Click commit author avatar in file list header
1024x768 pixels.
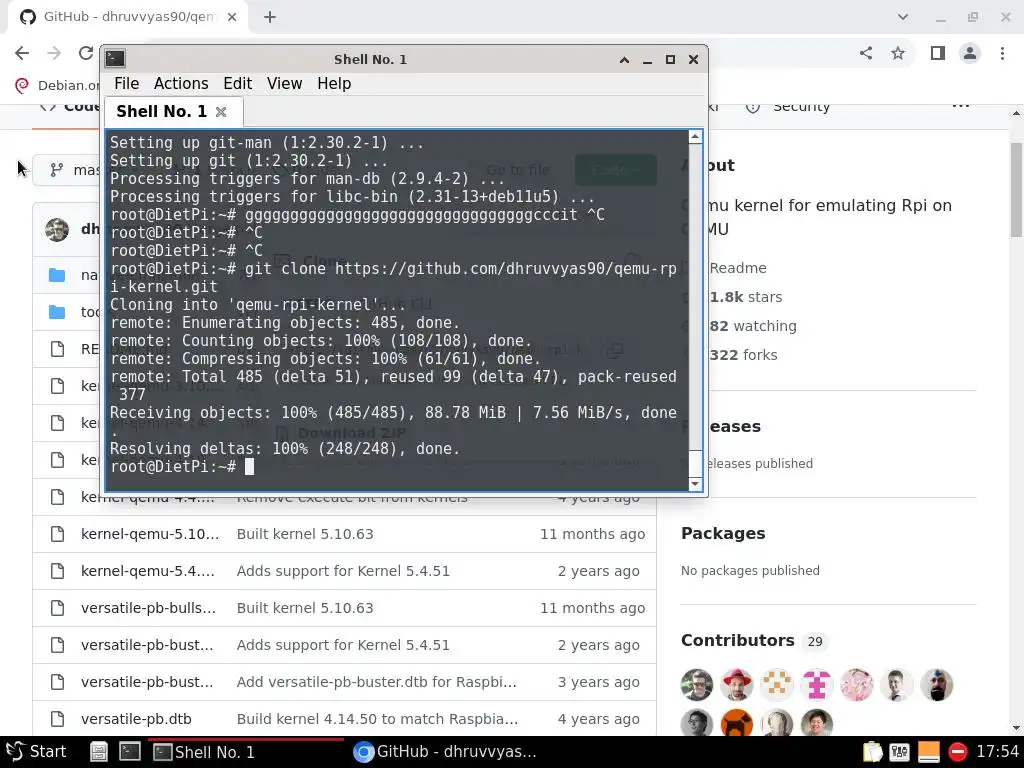(57, 229)
